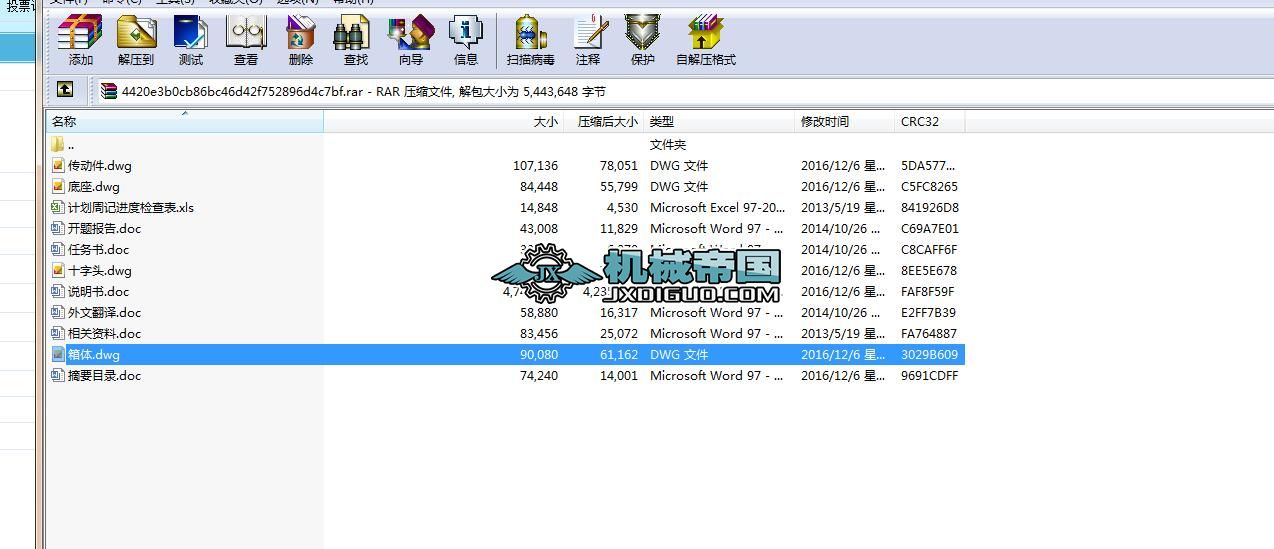The width and height of the screenshot is (1274, 549).
Task: Run the 测试 (Test) archive tool
Action: [190, 35]
